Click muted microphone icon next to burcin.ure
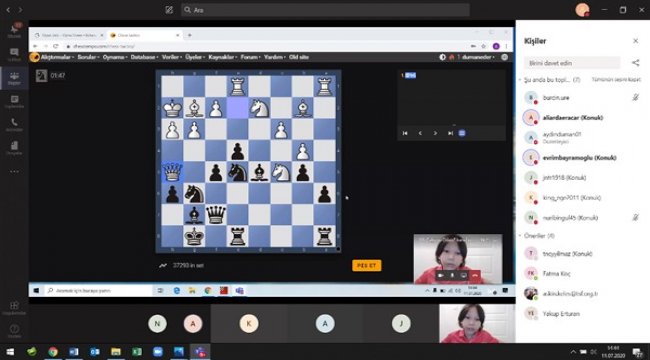 click(x=635, y=97)
